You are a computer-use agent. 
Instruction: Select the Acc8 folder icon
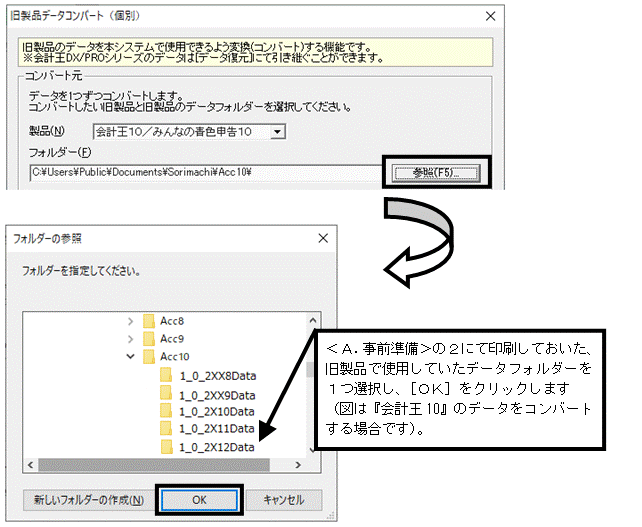pyautogui.click(x=149, y=321)
